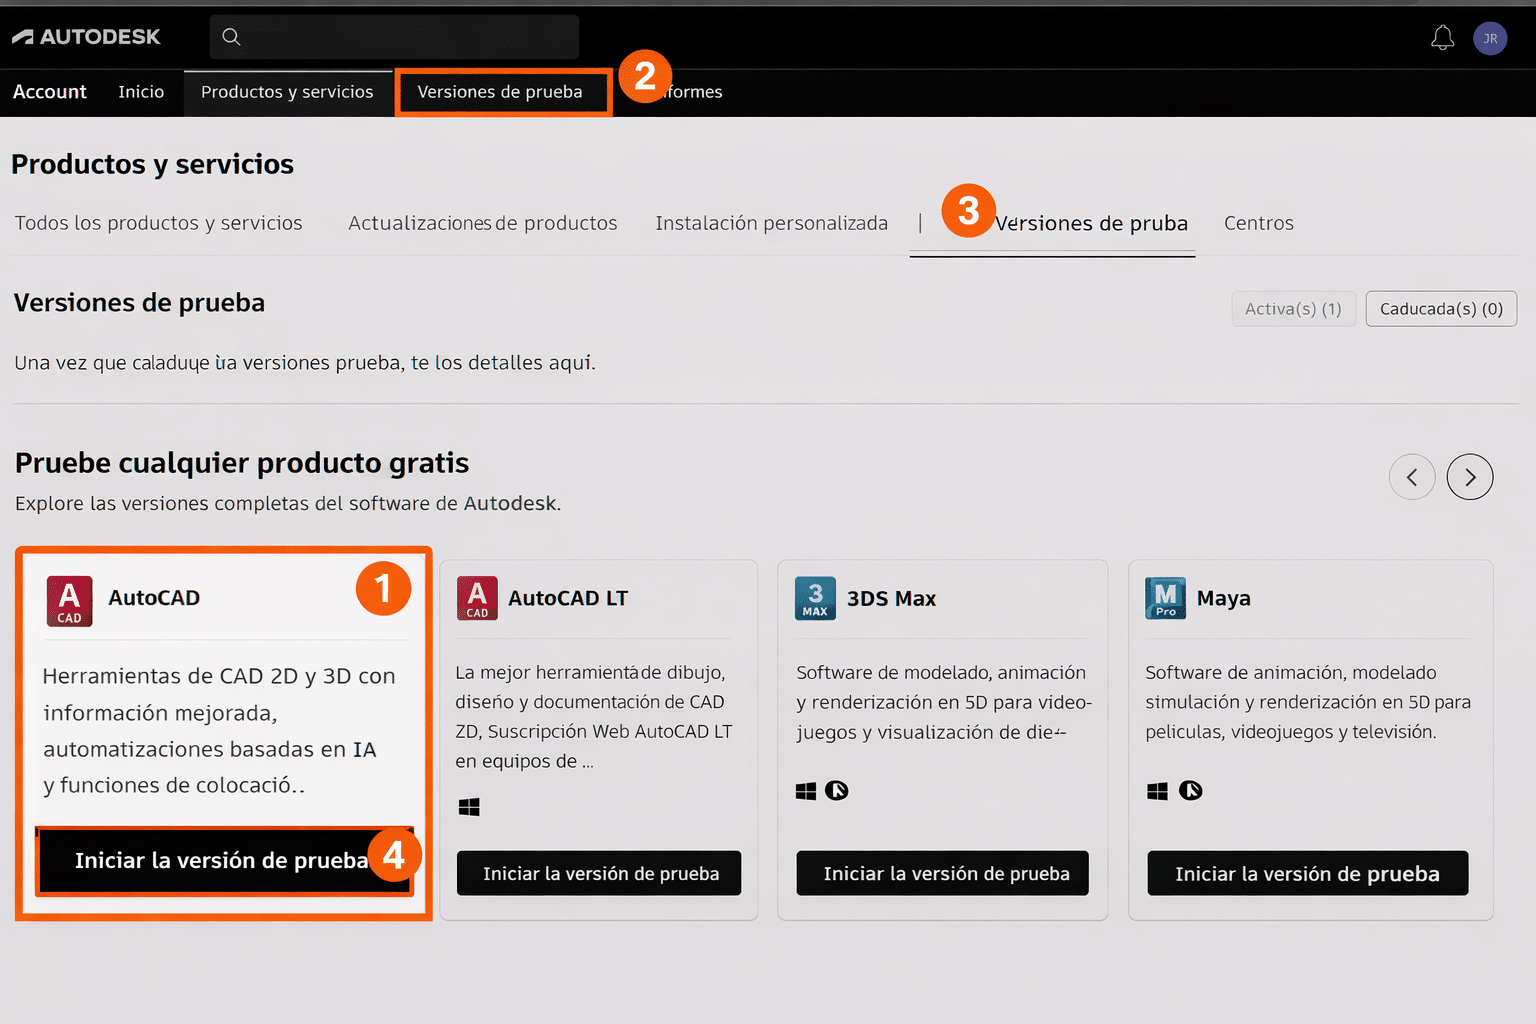The image size is (1536, 1024).
Task: Go back with the left carousel arrow
Action: click(x=1412, y=477)
